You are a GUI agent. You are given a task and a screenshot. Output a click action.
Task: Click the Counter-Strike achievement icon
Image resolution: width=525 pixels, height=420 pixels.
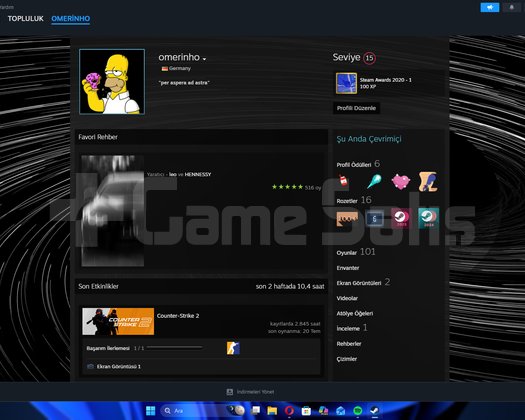click(x=233, y=348)
